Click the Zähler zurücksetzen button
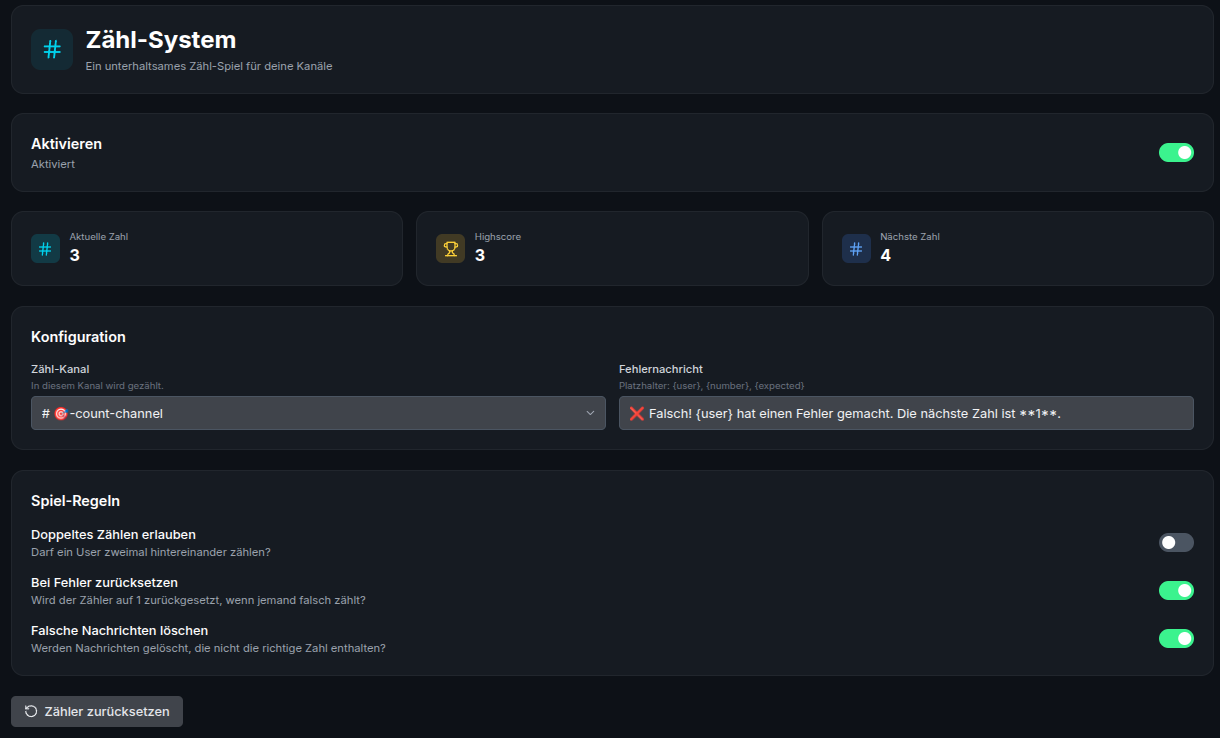 point(97,711)
